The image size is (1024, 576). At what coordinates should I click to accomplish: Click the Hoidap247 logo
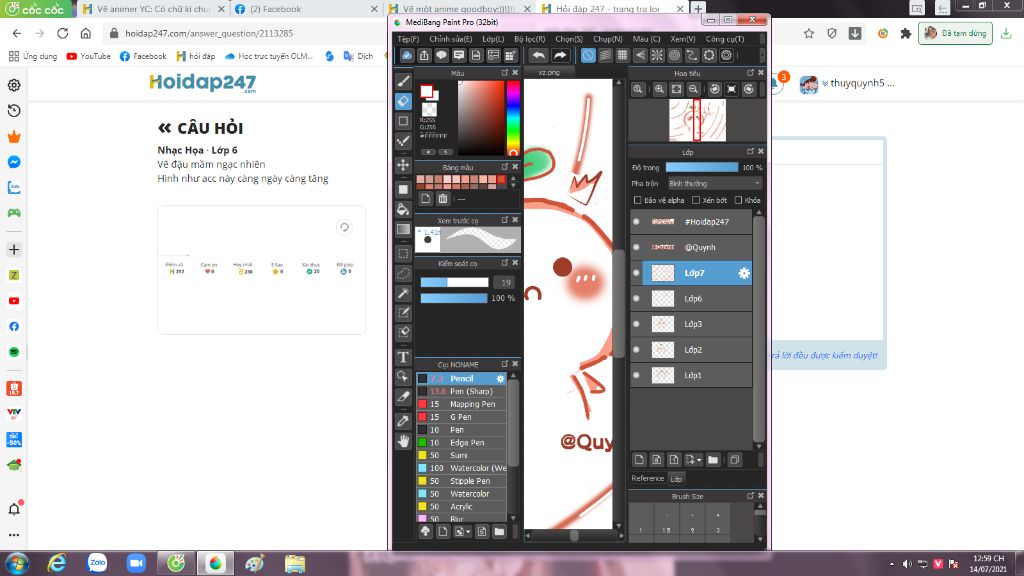(x=202, y=83)
